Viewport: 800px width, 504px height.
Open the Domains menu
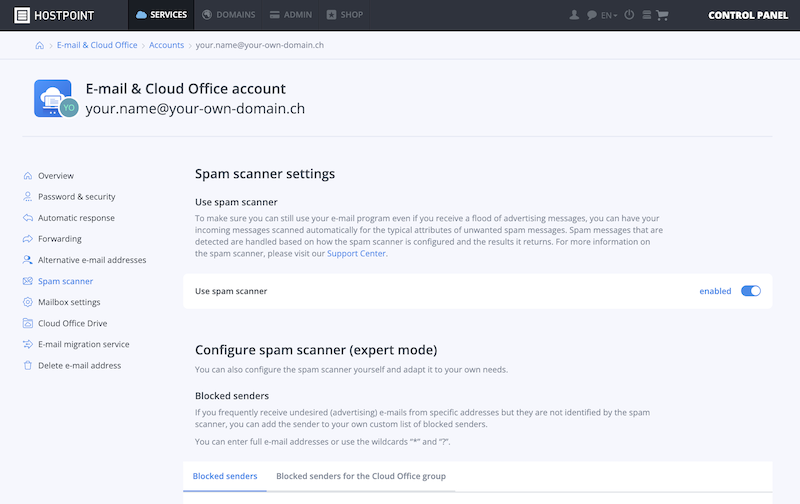pos(229,15)
